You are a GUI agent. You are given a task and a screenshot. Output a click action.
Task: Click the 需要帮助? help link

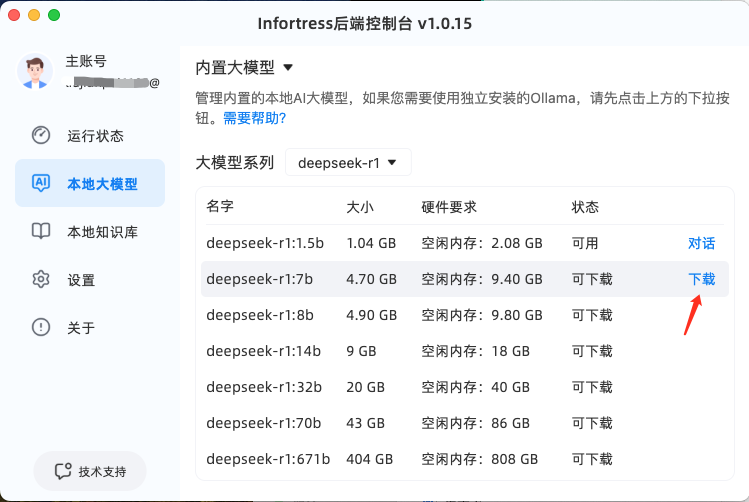coord(254,118)
